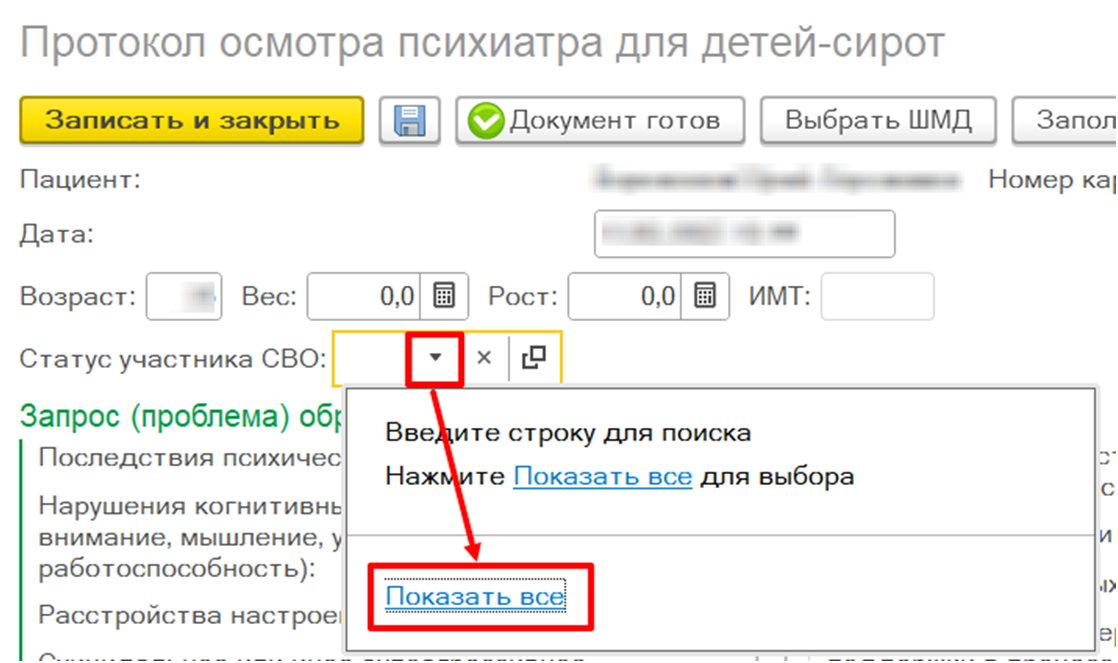The image size is (1118, 663).
Task: Mark the document with Документ готов
Action: pyautogui.click(x=600, y=121)
